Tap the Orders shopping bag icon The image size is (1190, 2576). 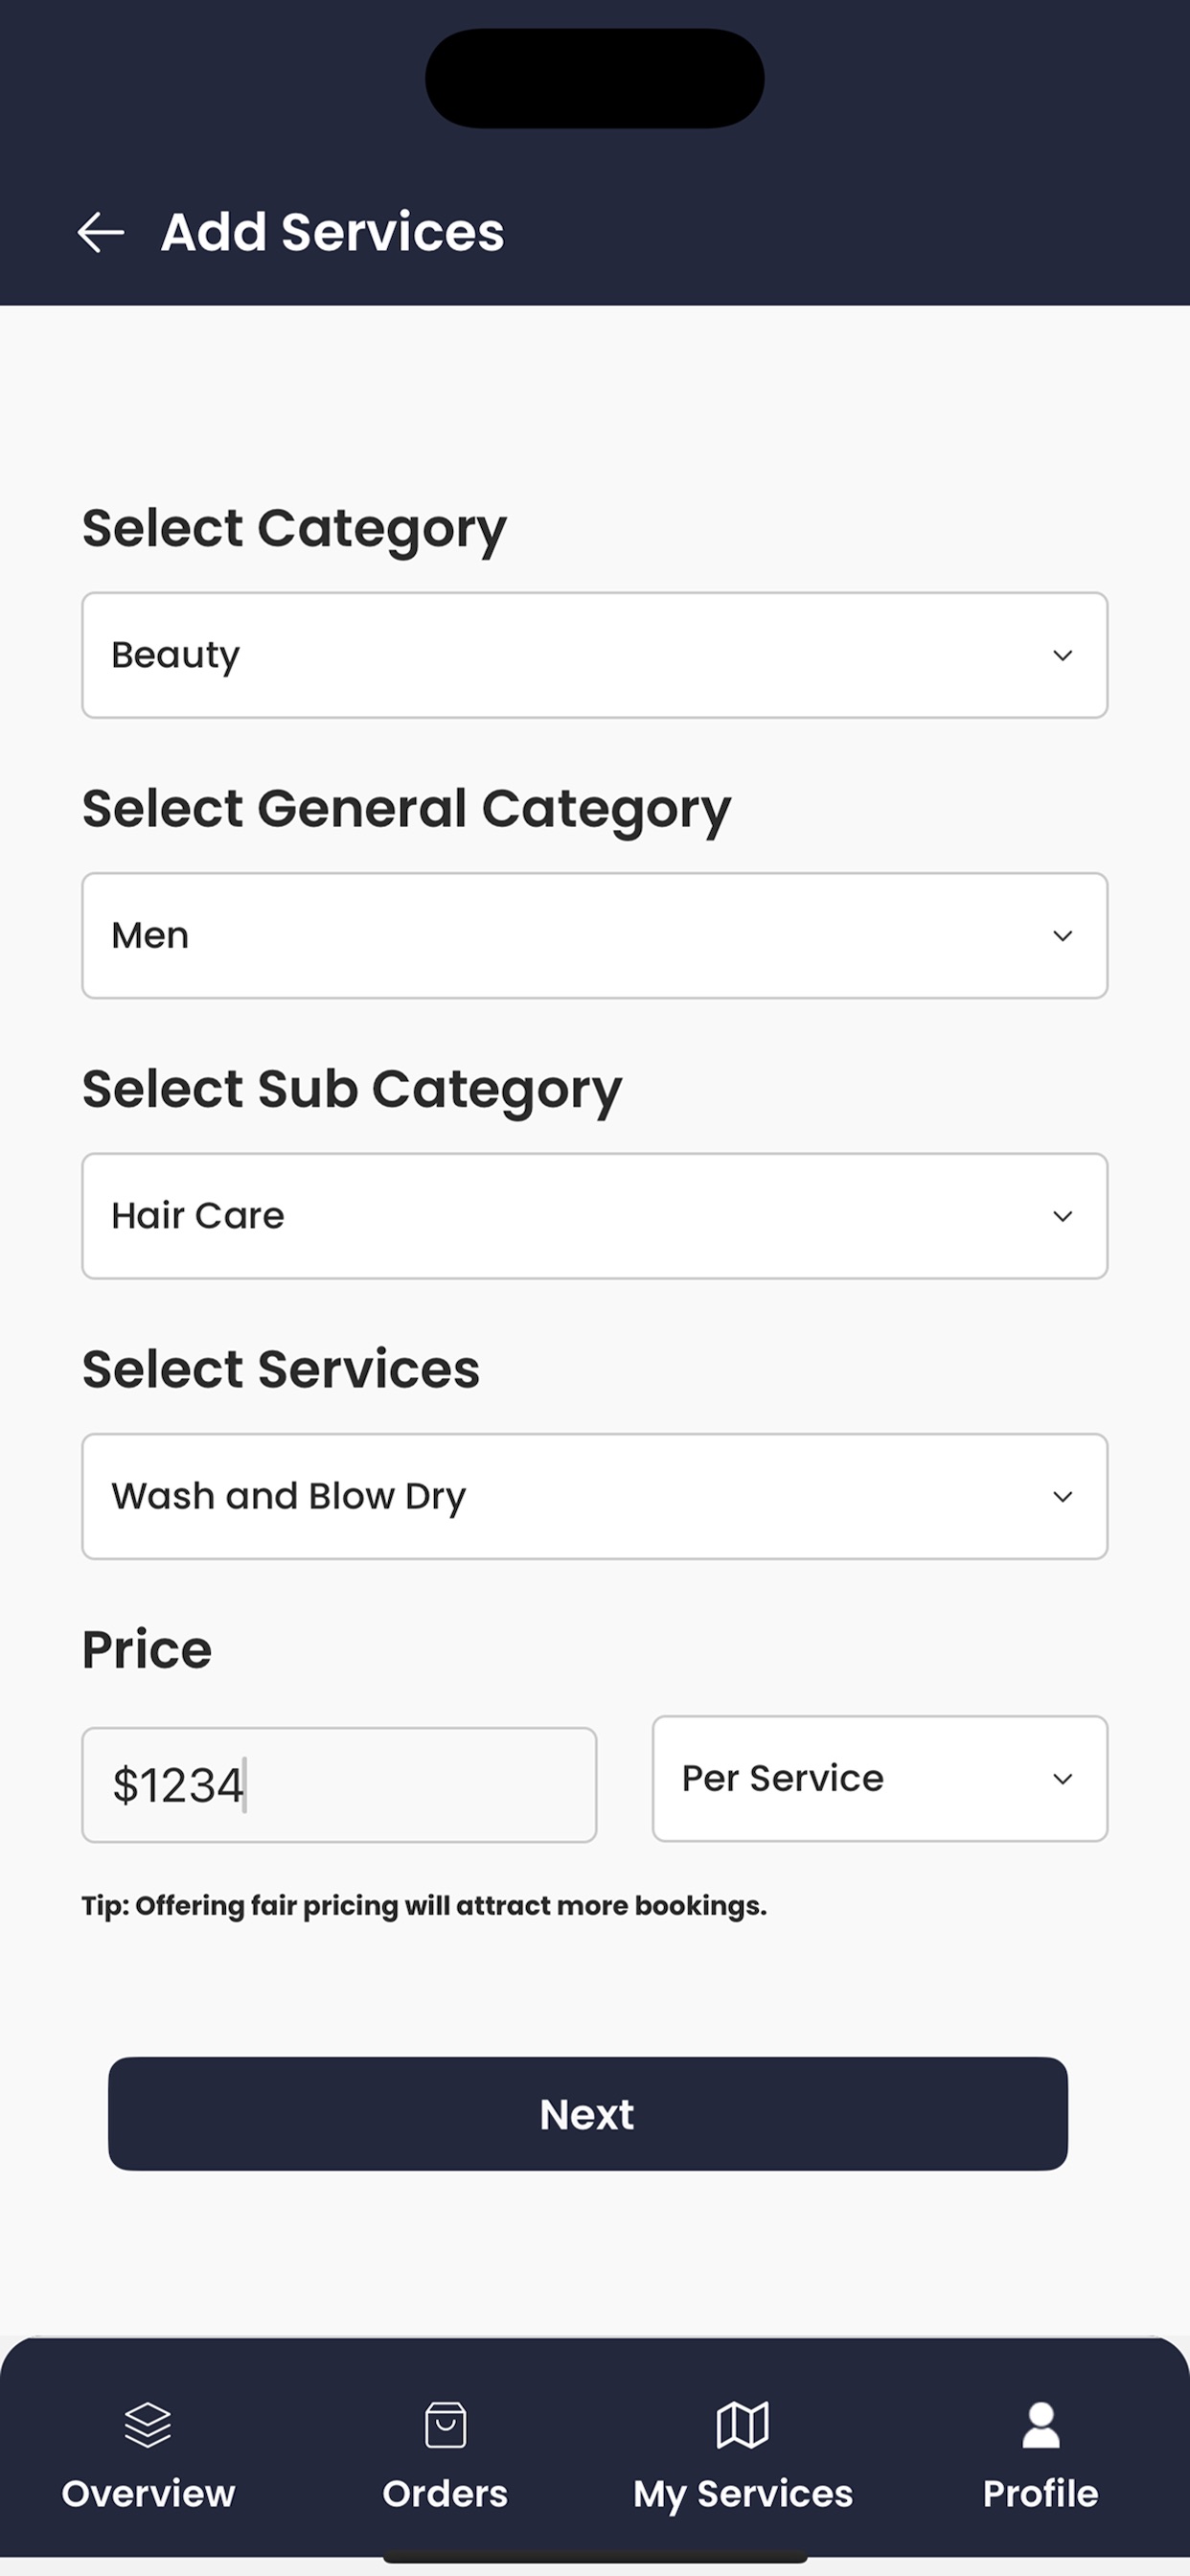click(x=445, y=2424)
